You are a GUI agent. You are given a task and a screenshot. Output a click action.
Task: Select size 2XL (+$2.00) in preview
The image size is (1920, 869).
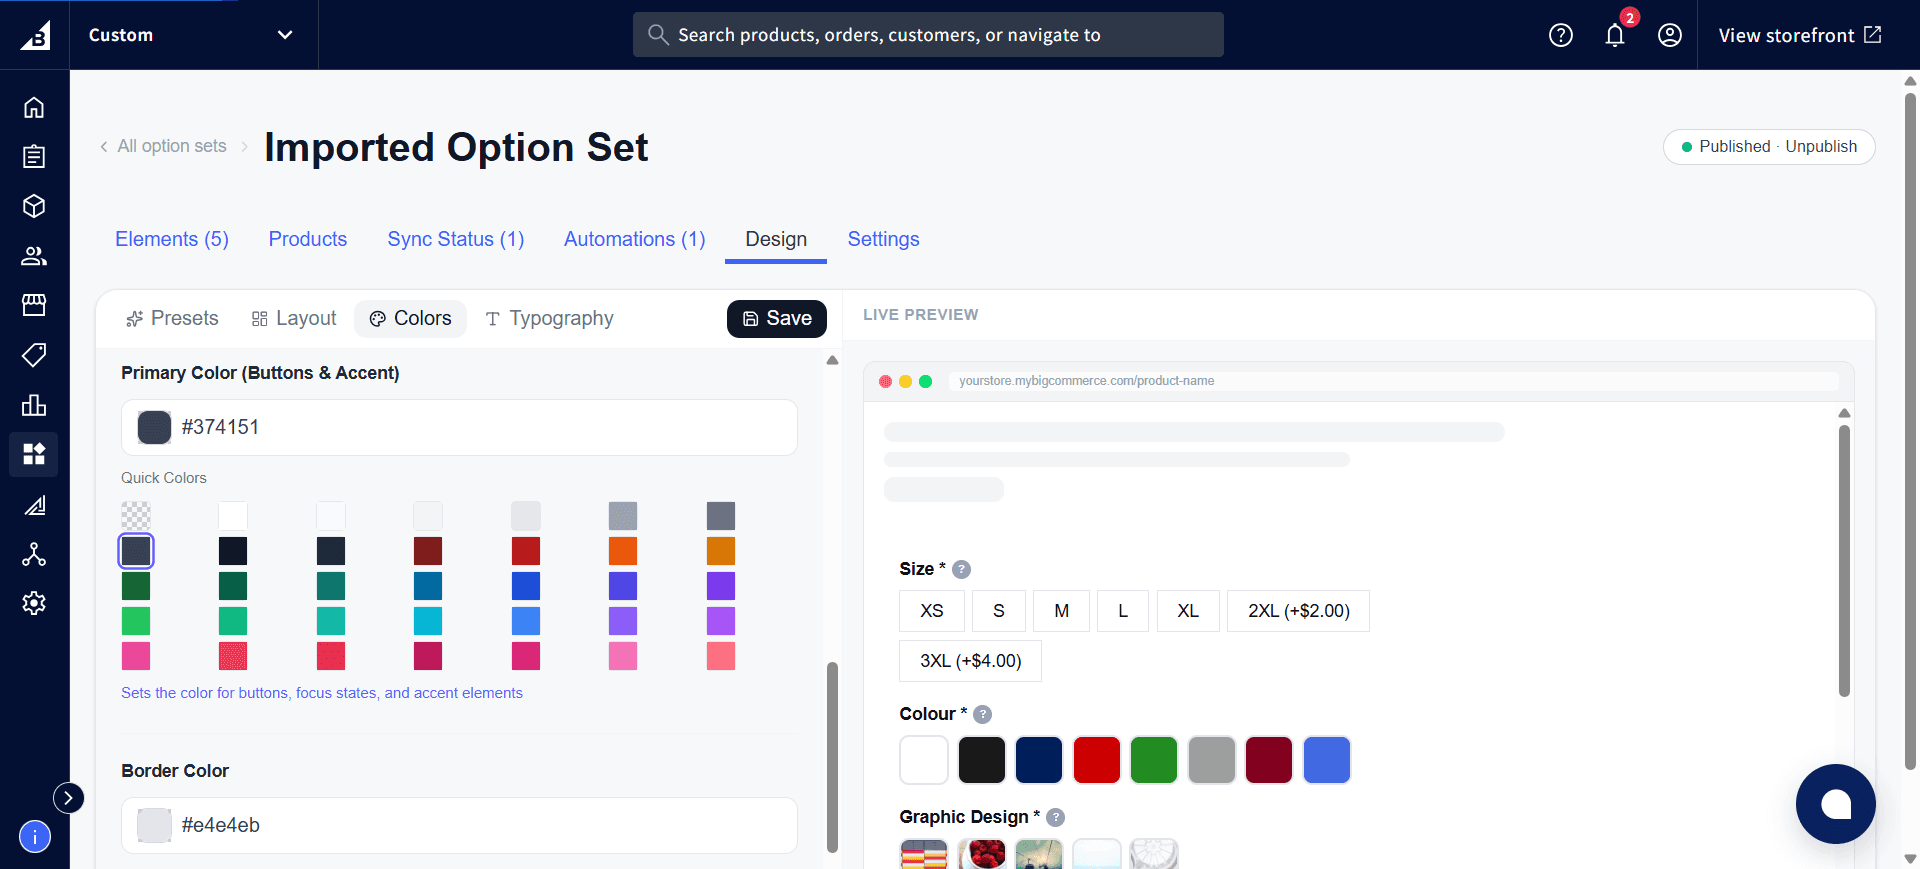[x=1299, y=611]
